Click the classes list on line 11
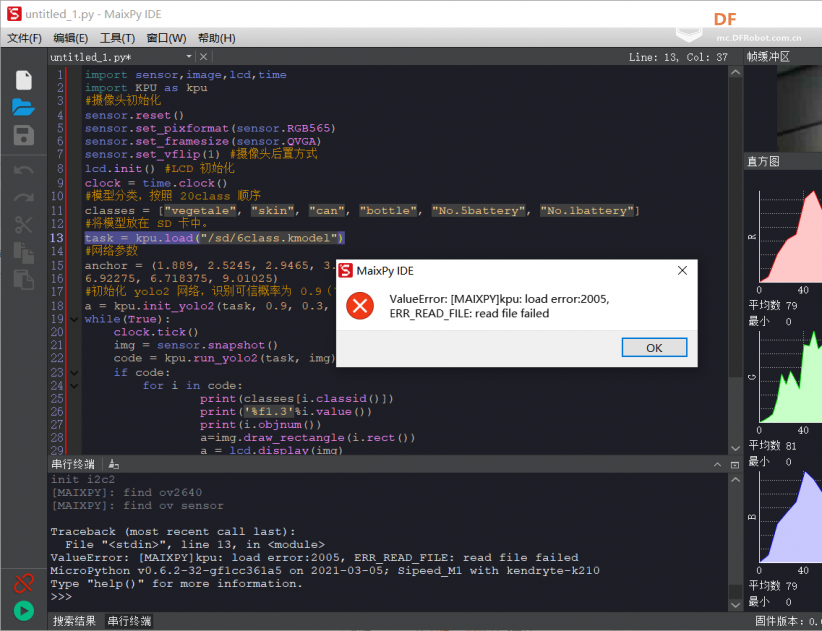The height and width of the screenshot is (631, 822). 362,211
